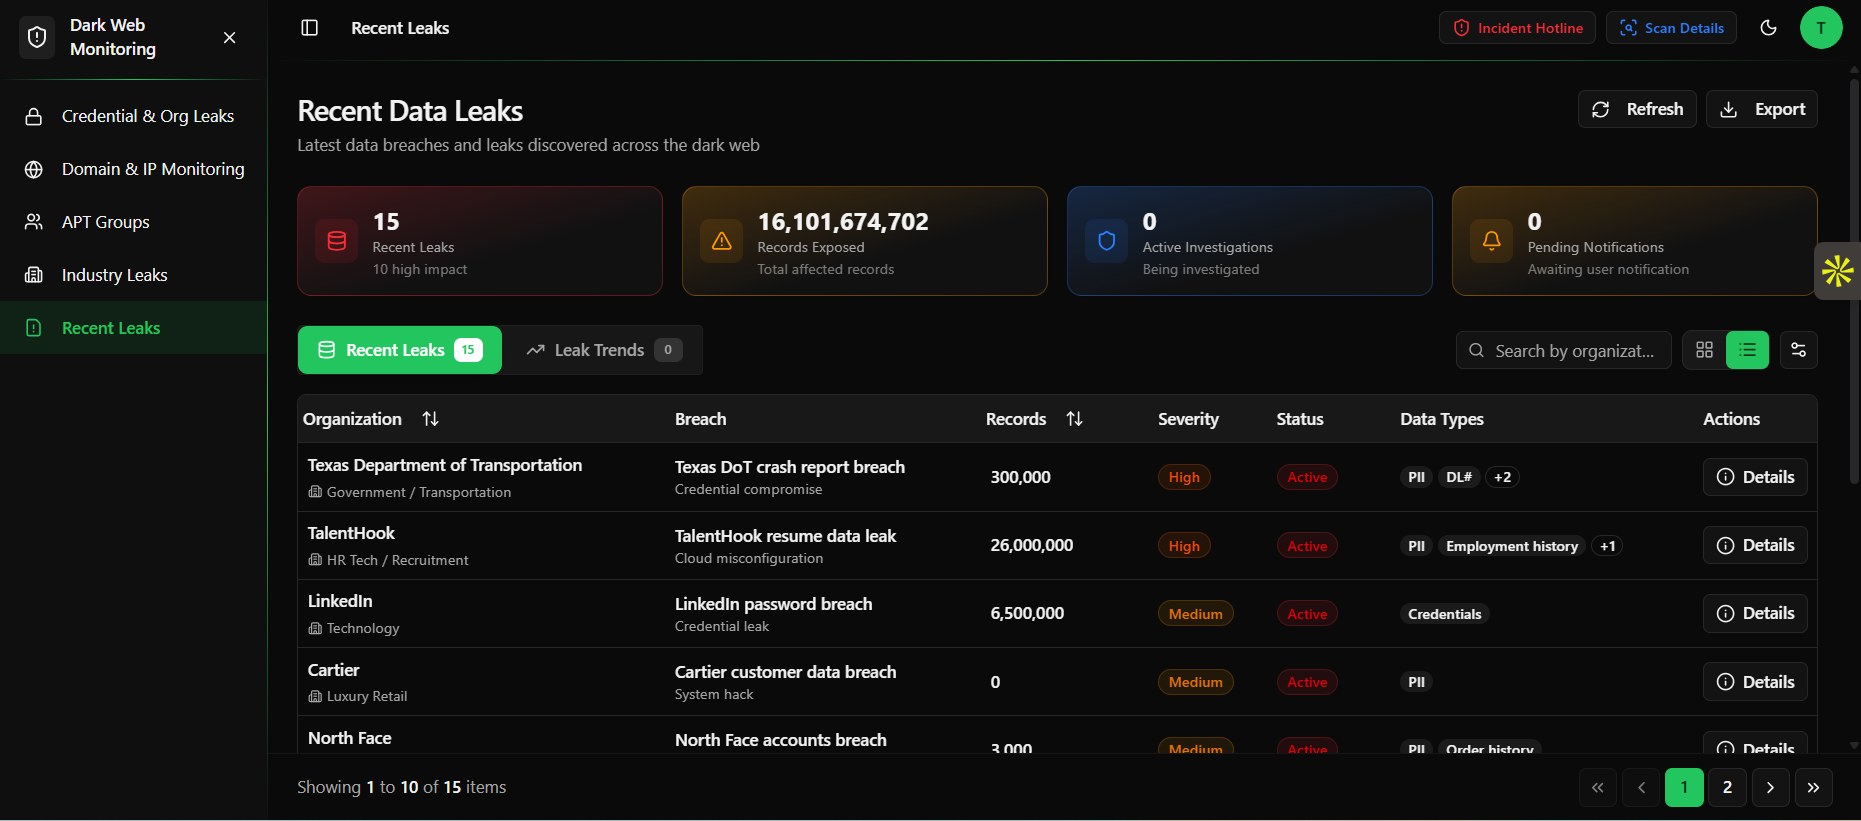Screen dimensions: 1861x821
Task: Switch to grid view layout
Action: pos(1704,350)
